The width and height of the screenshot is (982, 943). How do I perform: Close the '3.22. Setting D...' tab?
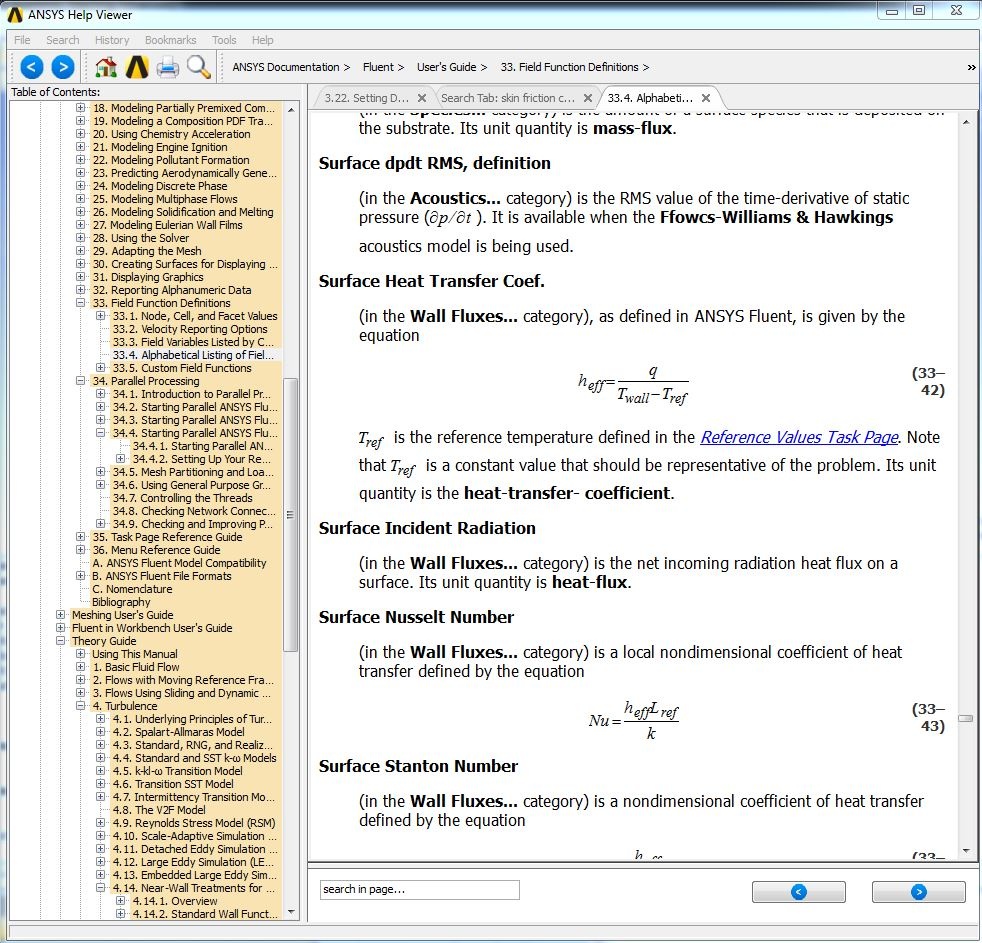coord(422,98)
